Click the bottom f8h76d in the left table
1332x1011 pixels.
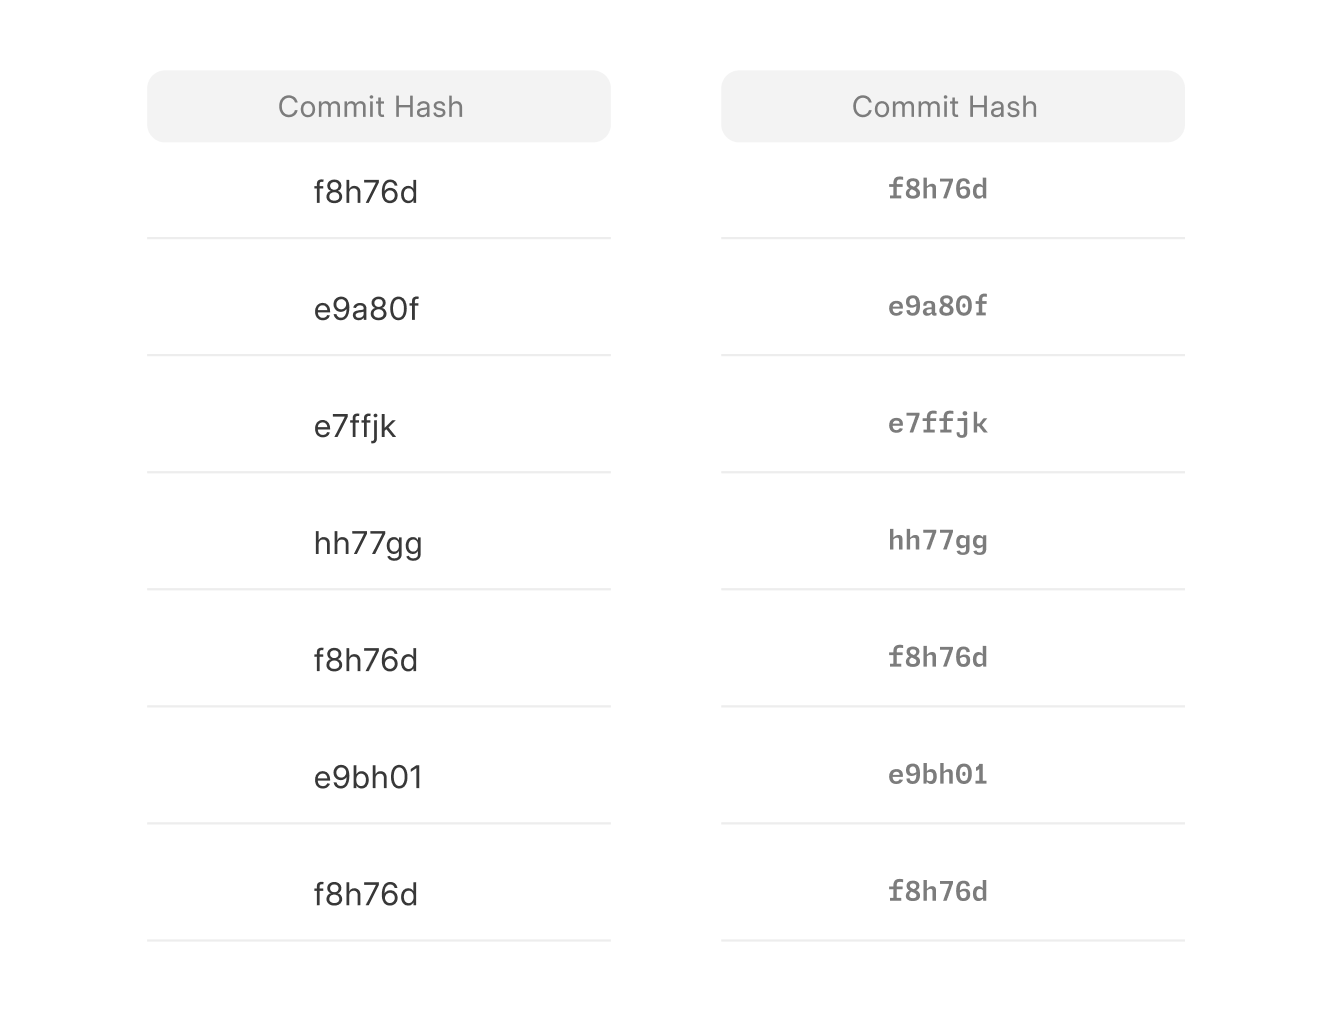[365, 894]
